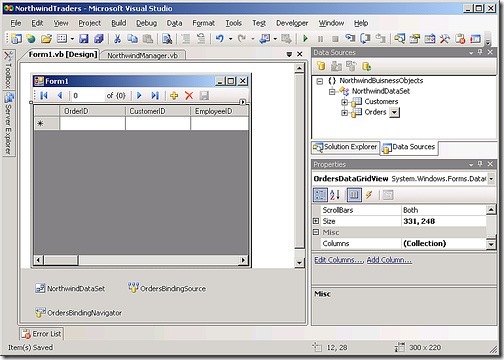Expand the Orders table node
The height and width of the screenshot is (360, 504).
coord(344,113)
